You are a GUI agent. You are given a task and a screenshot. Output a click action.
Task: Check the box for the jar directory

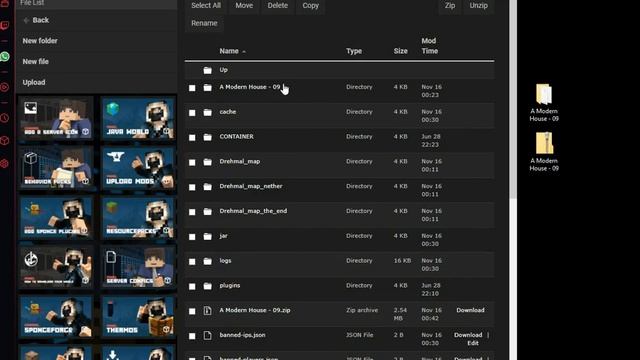(192, 237)
